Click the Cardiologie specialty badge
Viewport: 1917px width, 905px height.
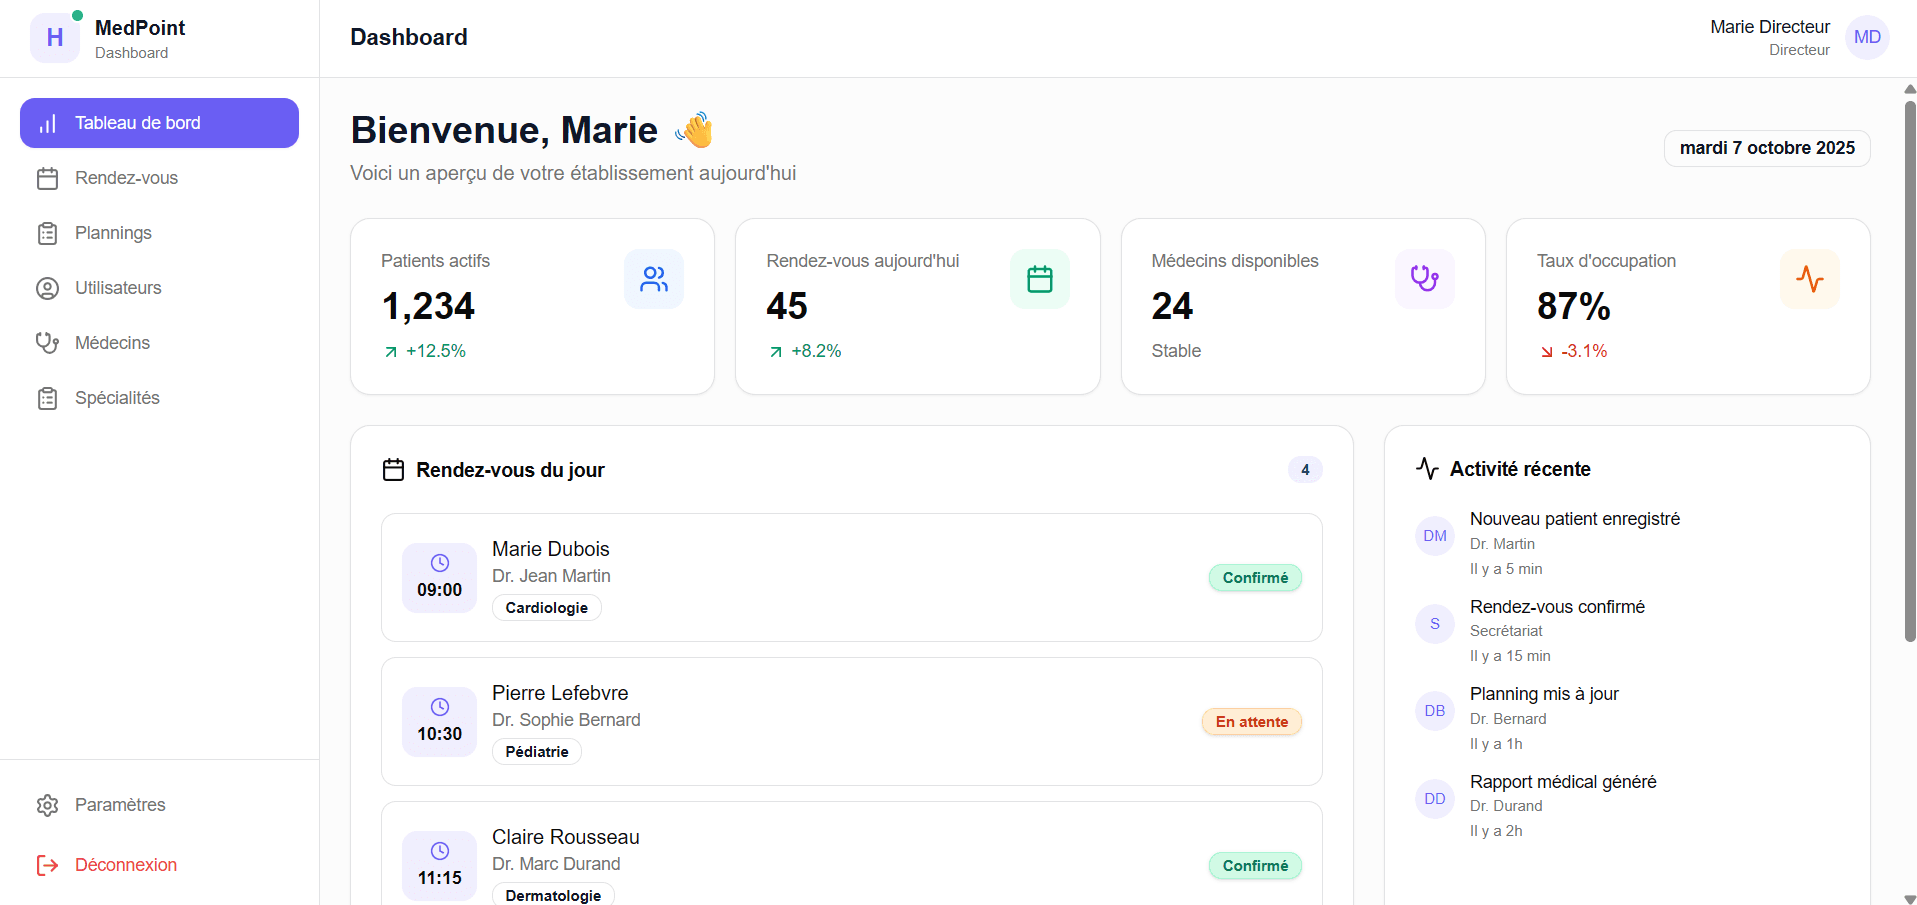(546, 607)
